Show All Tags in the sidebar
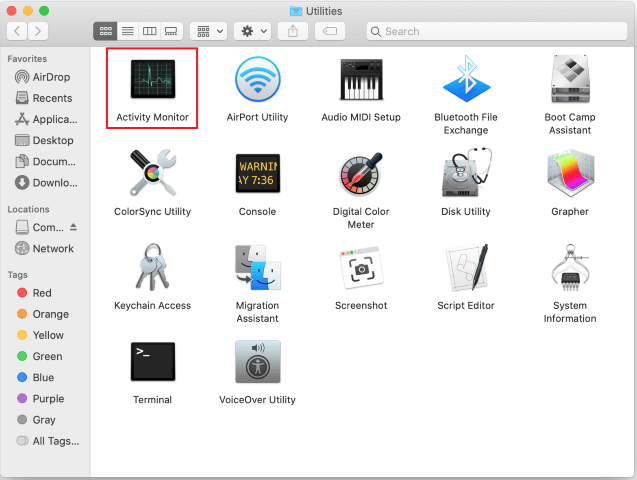Screen dimensions: 637x480 [48, 441]
